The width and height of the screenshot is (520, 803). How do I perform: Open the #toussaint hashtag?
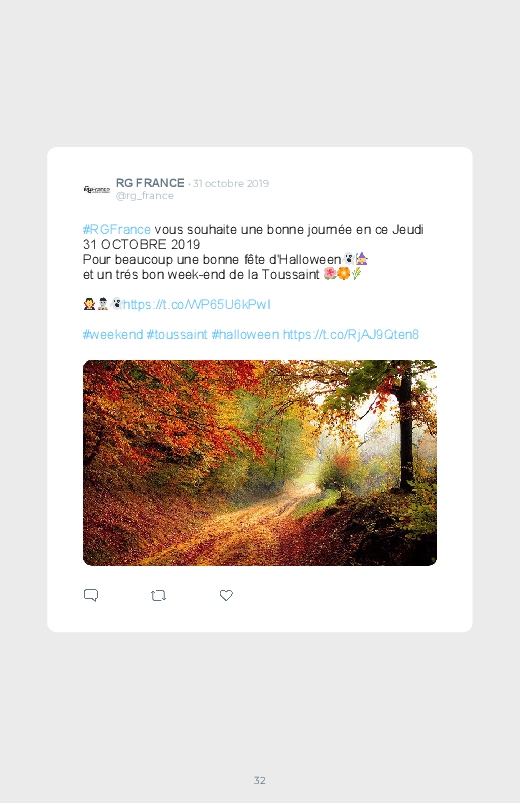[x=177, y=334]
